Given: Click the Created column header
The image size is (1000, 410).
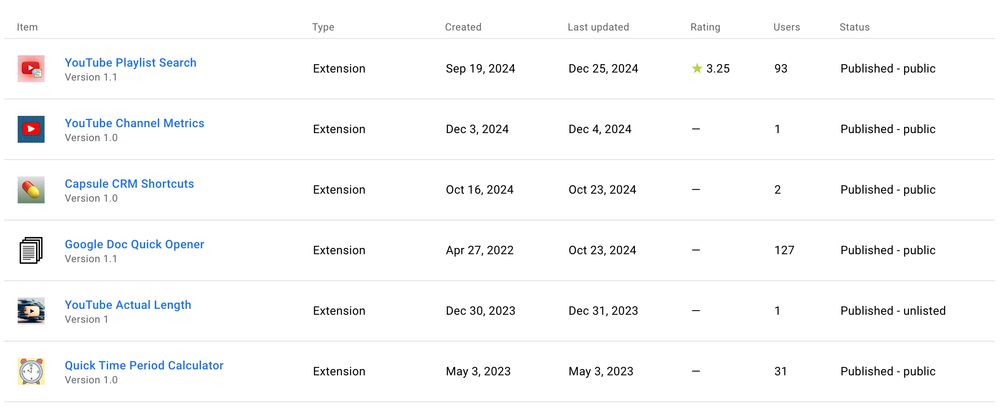Looking at the screenshot, I should click(x=463, y=27).
